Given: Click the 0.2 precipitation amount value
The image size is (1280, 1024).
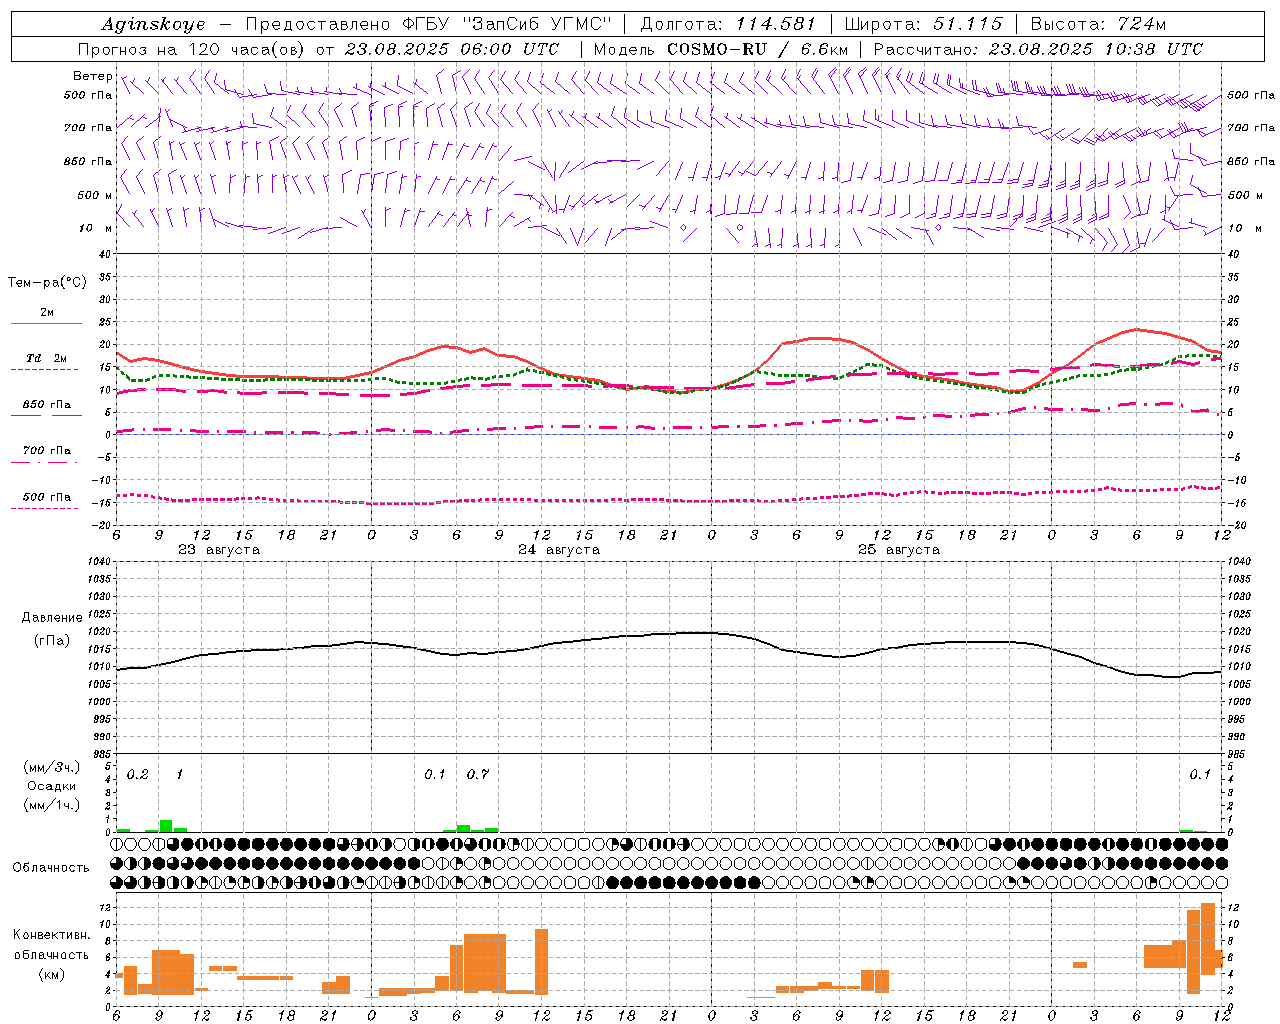Looking at the screenshot, I should click(138, 775).
